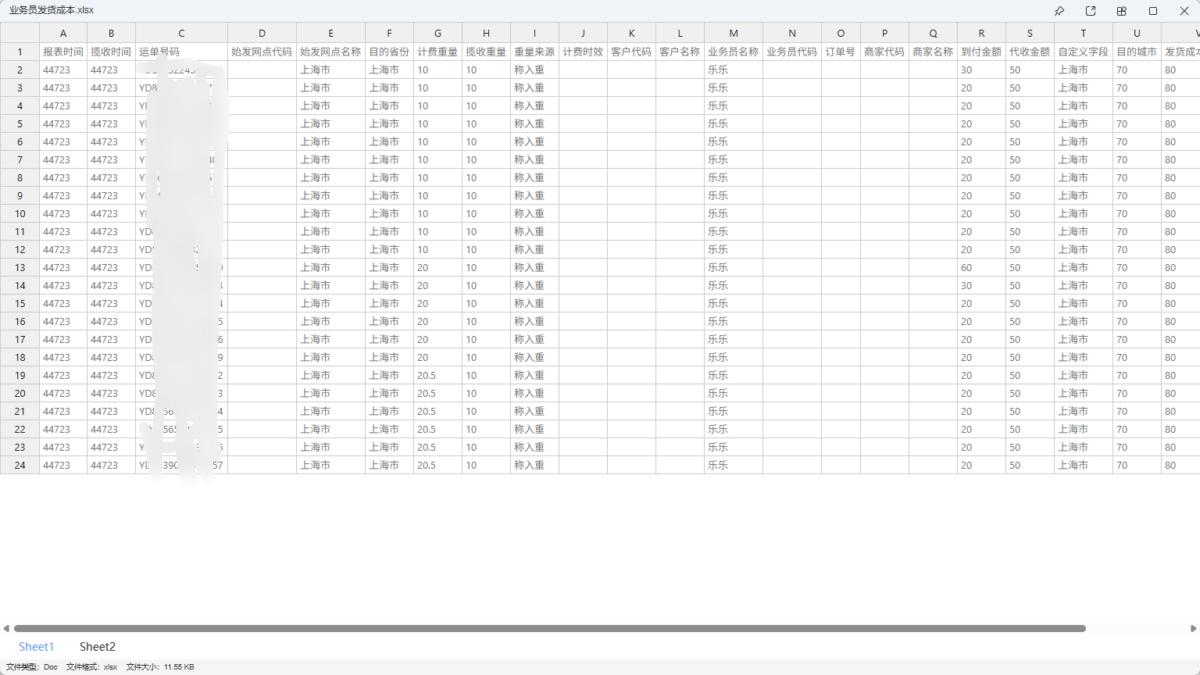Select the row 24 header number
The image size is (1200, 675).
20,465
